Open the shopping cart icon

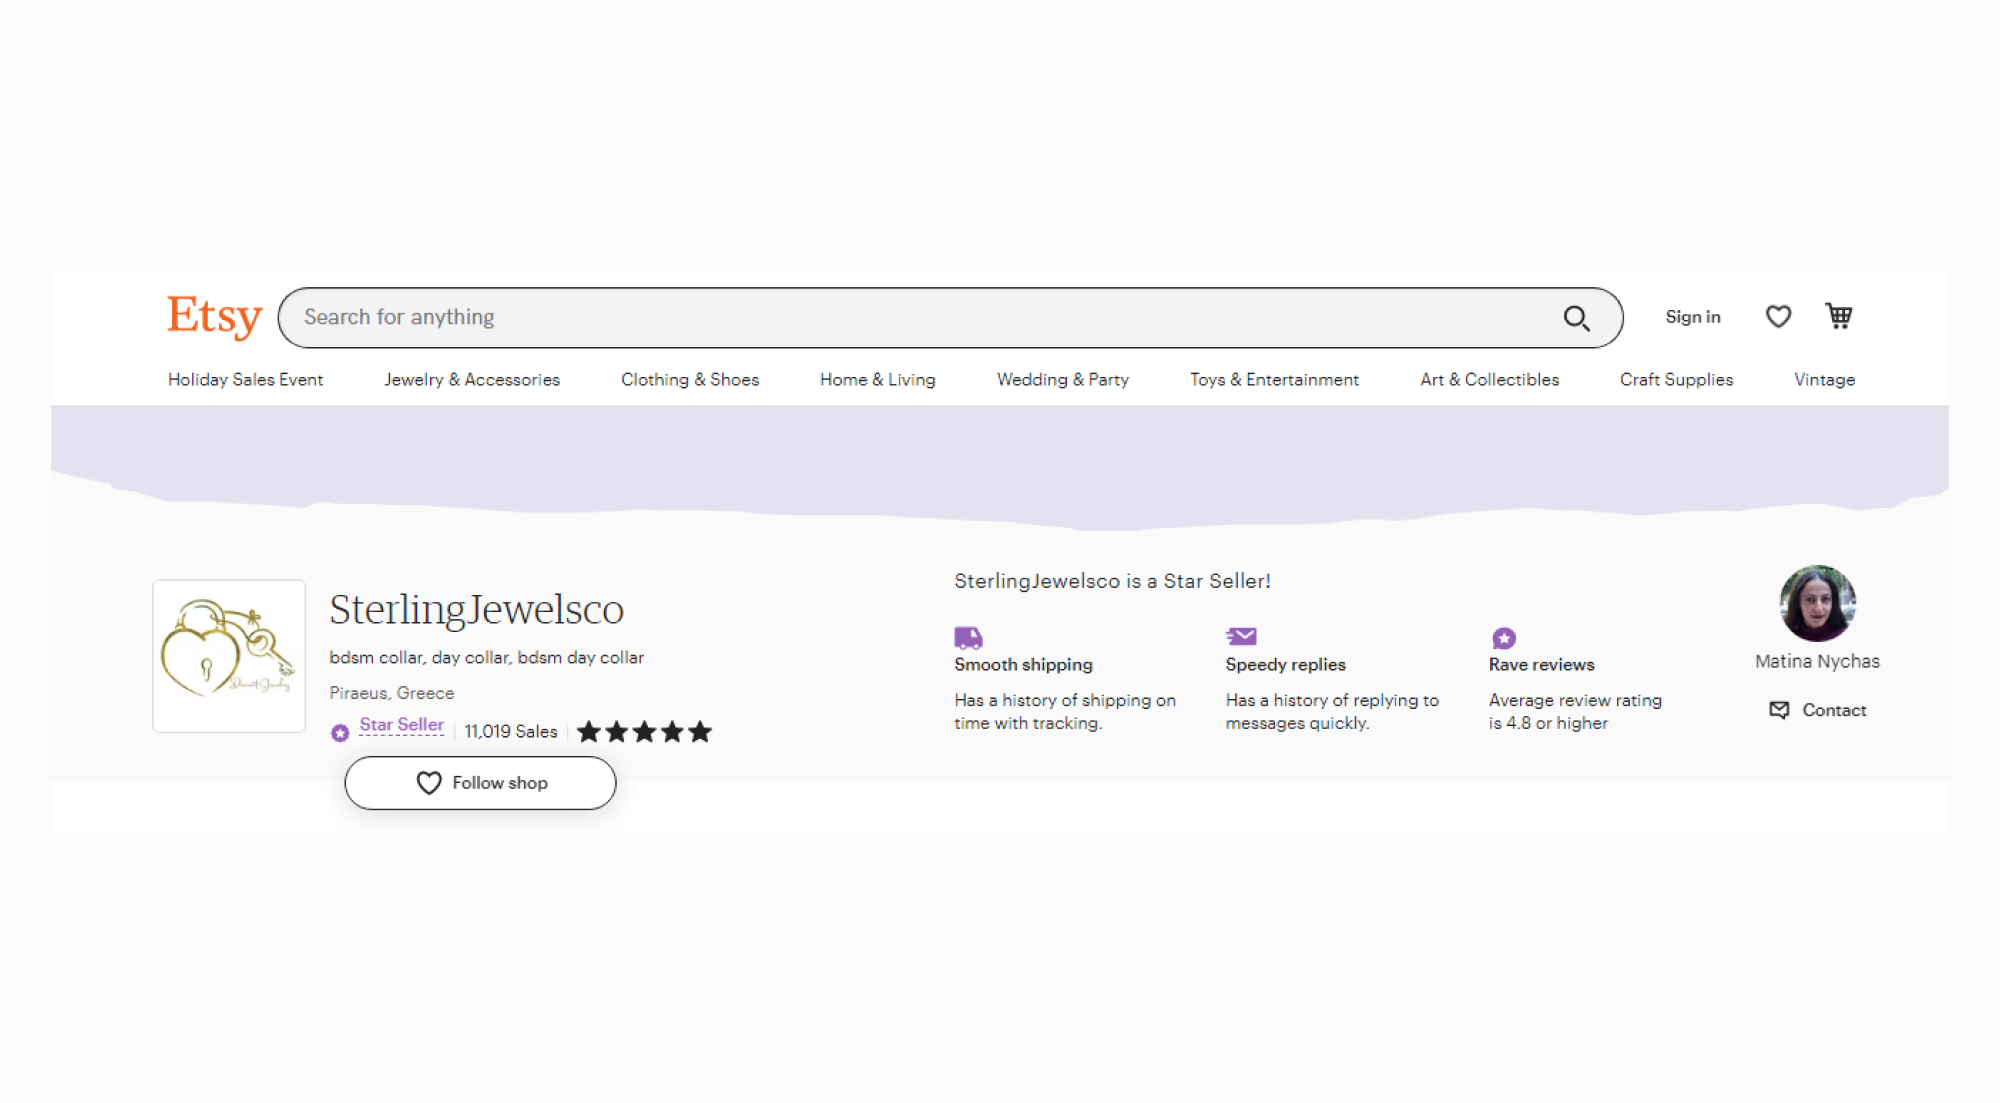click(x=1839, y=316)
